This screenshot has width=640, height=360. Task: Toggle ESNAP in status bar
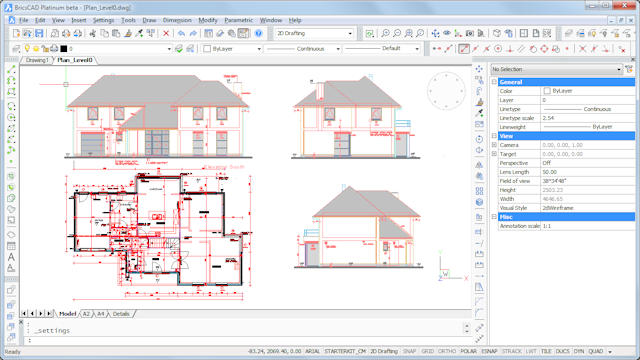click(x=489, y=351)
